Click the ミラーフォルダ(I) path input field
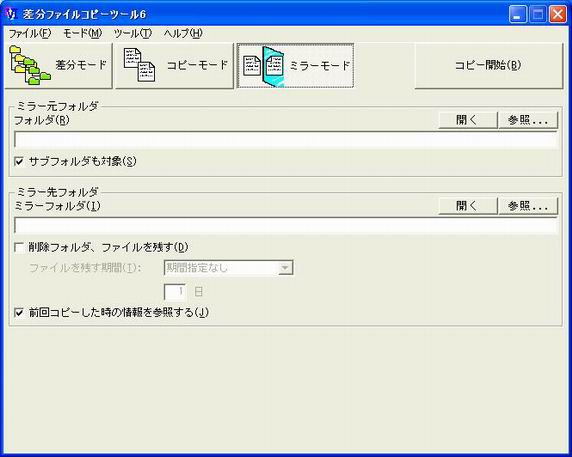Image resolution: width=572 pixels, height=457 pixels. coord(286,225)
